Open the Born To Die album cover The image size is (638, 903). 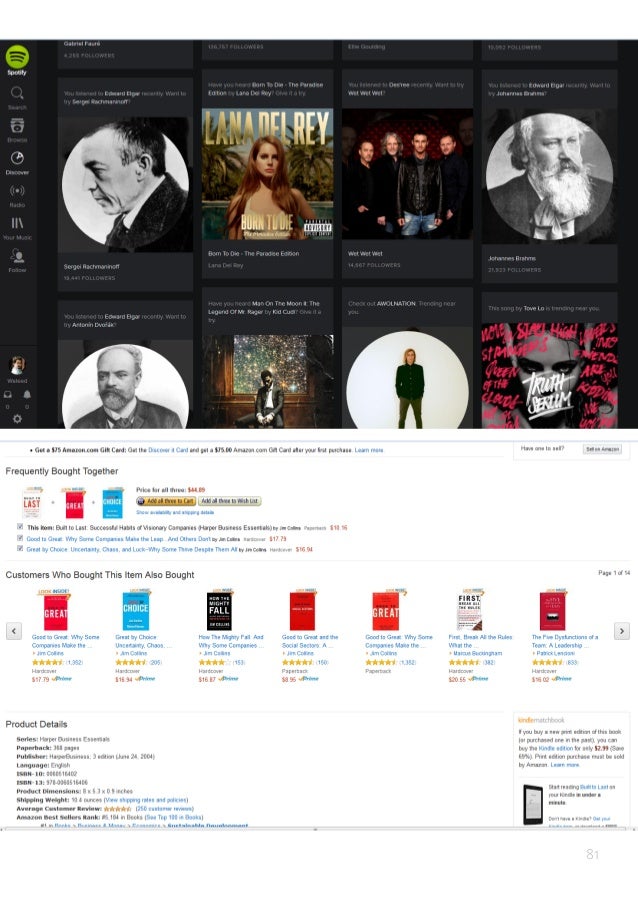[x=267, y=174]
